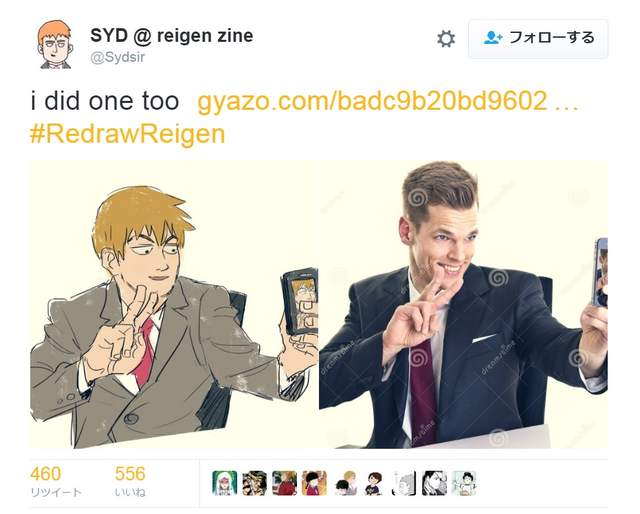640x514 pixels.
Task: Click ninth liker avatar with teal background
Action: 464,483
